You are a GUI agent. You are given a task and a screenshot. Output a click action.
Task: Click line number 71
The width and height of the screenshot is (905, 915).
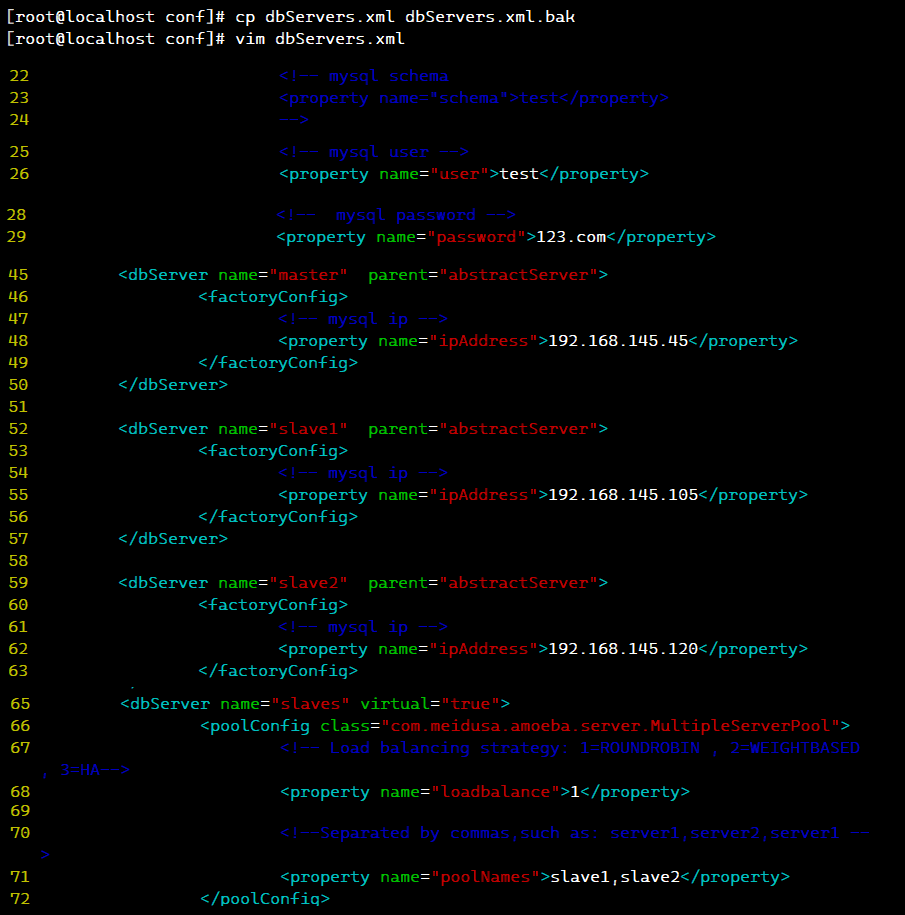coord(20,877)
